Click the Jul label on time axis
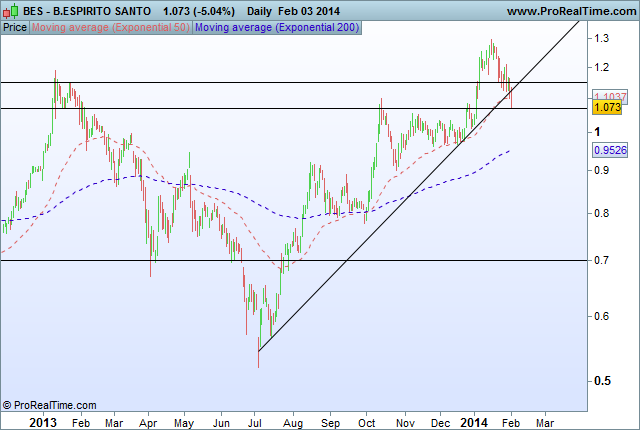This screenshot has width=640, height=430. coord(255,423)
